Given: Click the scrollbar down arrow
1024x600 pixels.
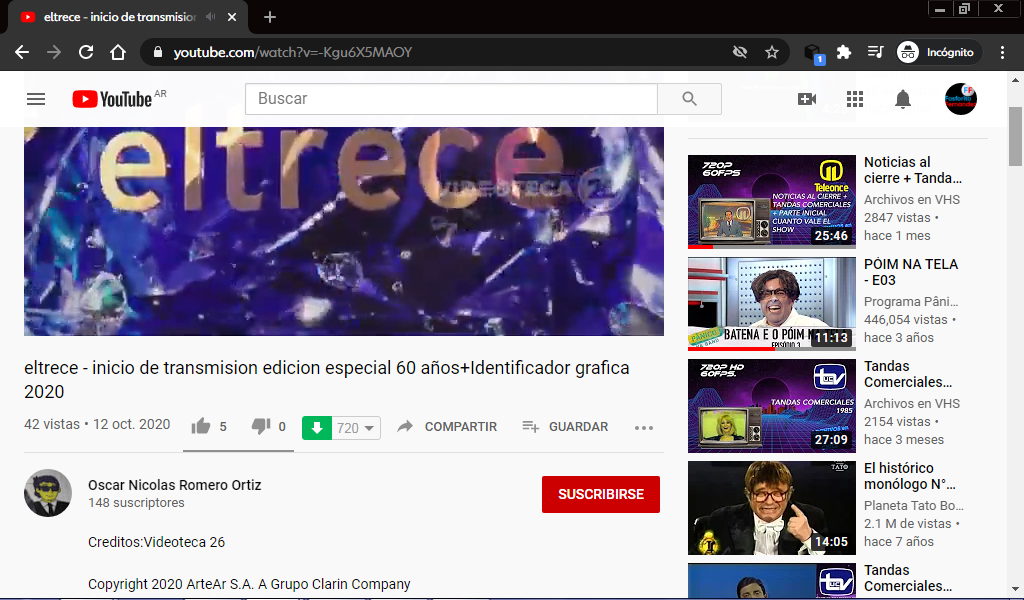Looking at the screenshot, I should pyautogui.click(x=1015, y=590).
